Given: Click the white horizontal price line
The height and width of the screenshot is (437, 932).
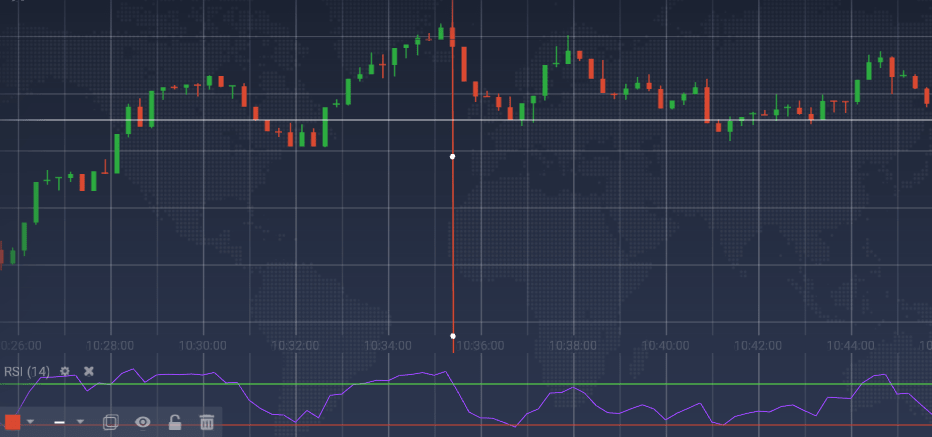Looking at the screenshot, I should [x=600, y=120].
